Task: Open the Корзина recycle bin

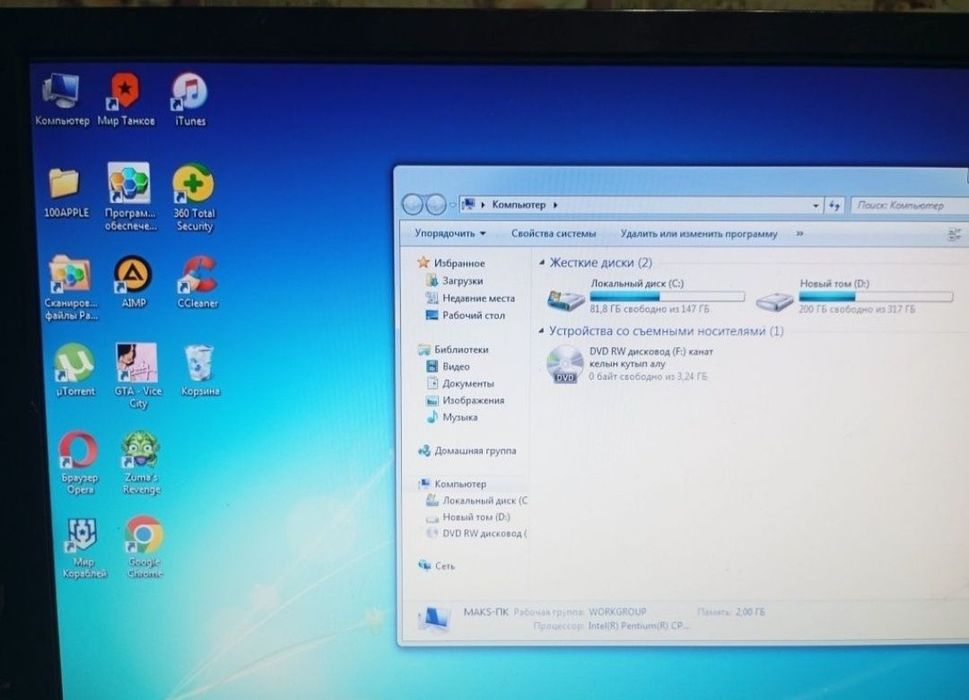Action: click(x=200, y=369)
